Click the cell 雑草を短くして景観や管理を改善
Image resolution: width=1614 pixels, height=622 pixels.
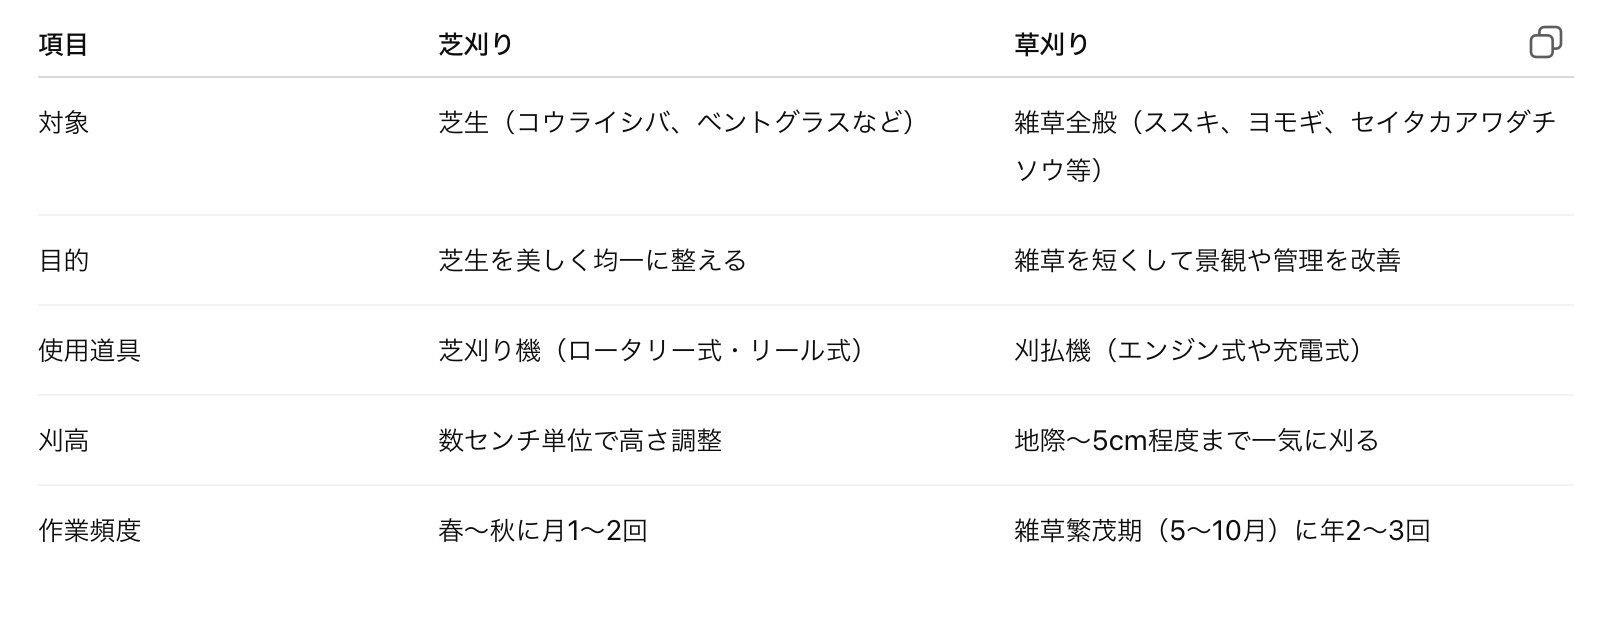tap(1207, 261)
